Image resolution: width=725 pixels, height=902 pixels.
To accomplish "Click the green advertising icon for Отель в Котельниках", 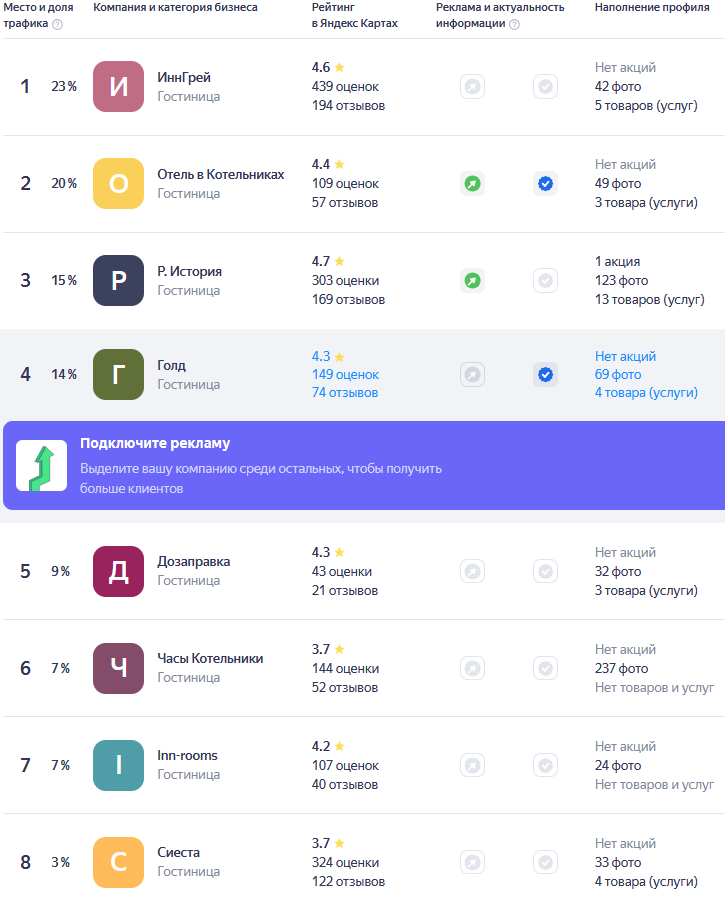I will [472, 184].
